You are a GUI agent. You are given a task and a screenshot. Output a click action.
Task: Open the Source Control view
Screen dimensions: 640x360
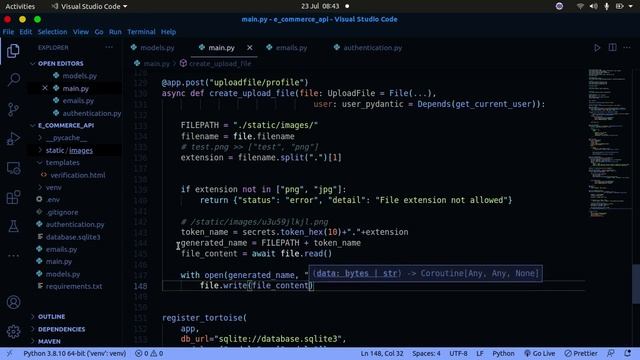tap(13, 109)
